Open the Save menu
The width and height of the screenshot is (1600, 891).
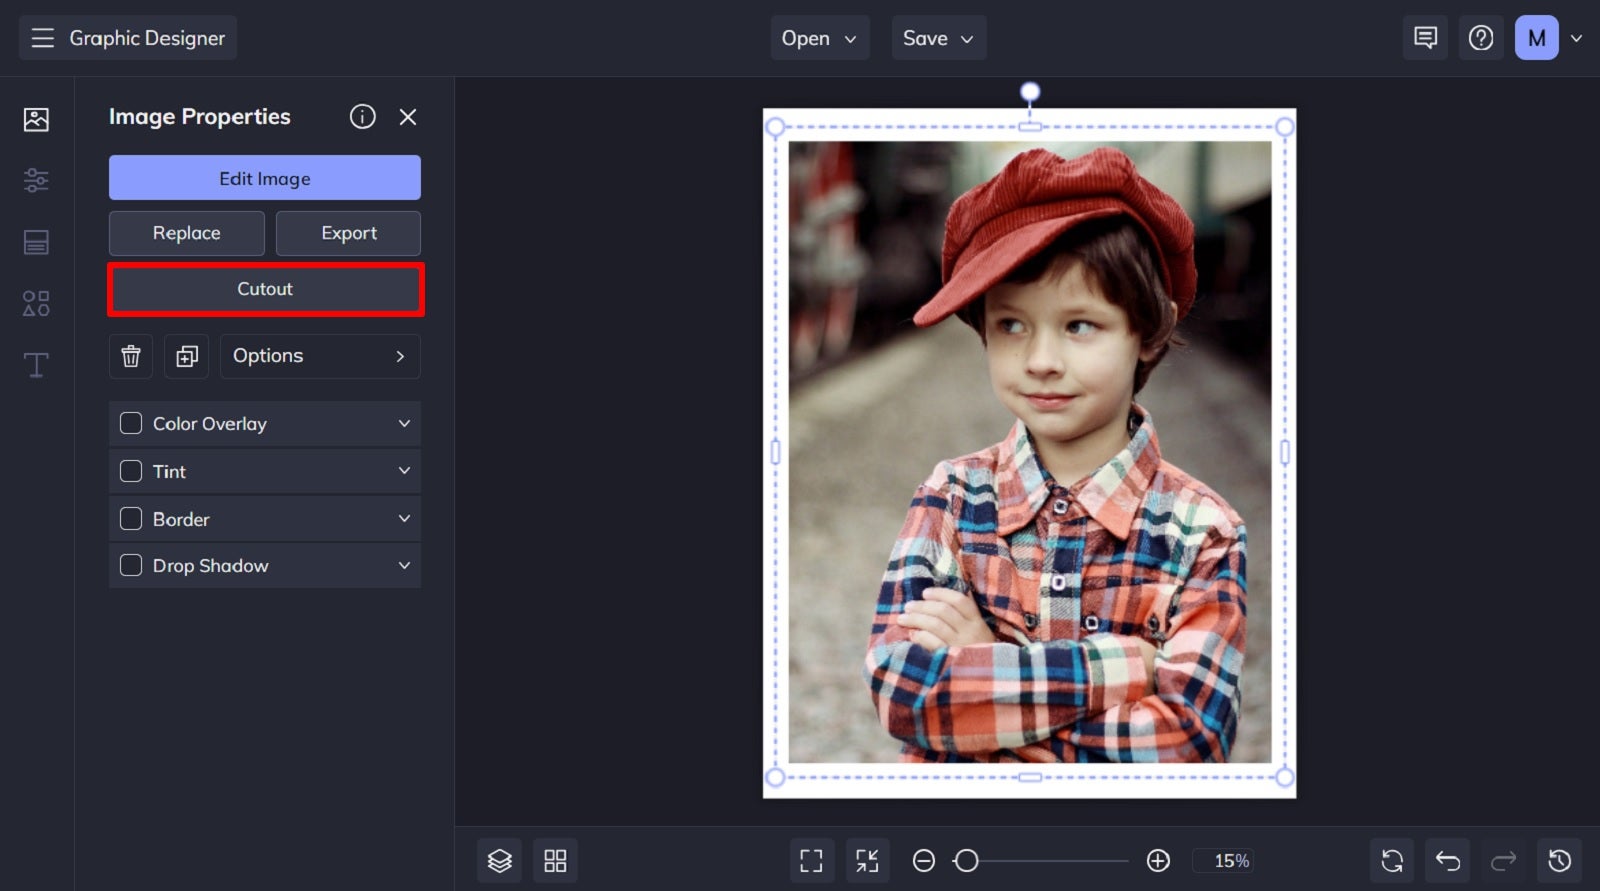pos(938,38)
